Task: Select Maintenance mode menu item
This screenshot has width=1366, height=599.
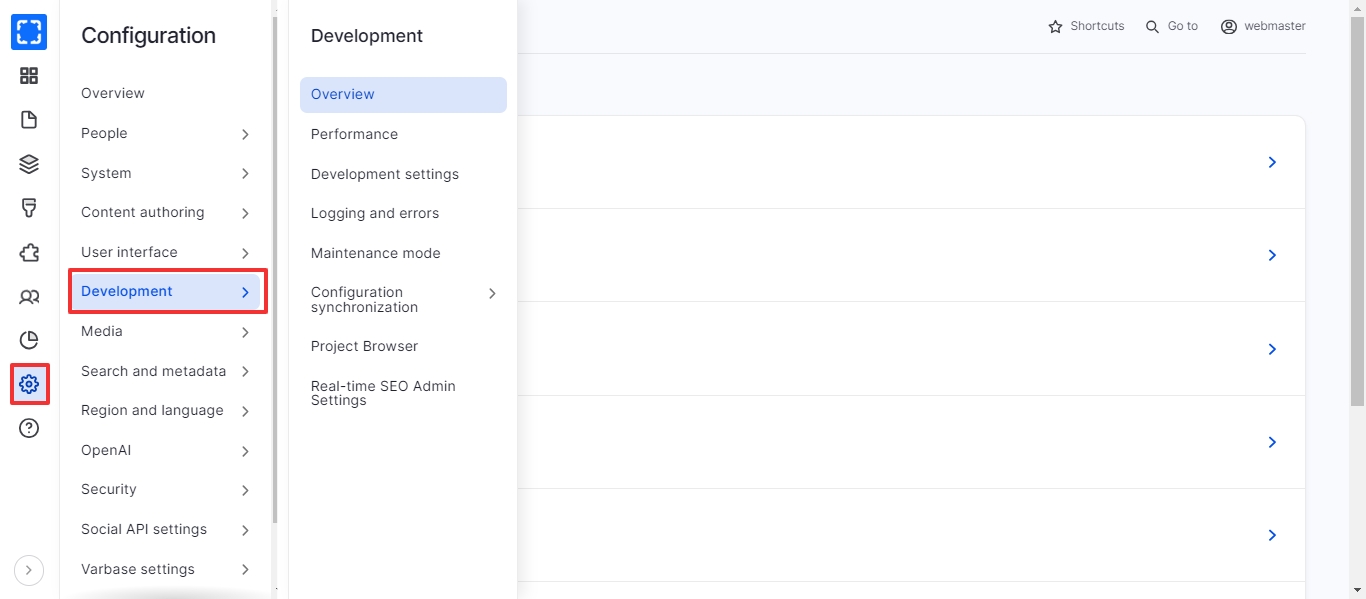Action: 375,253
